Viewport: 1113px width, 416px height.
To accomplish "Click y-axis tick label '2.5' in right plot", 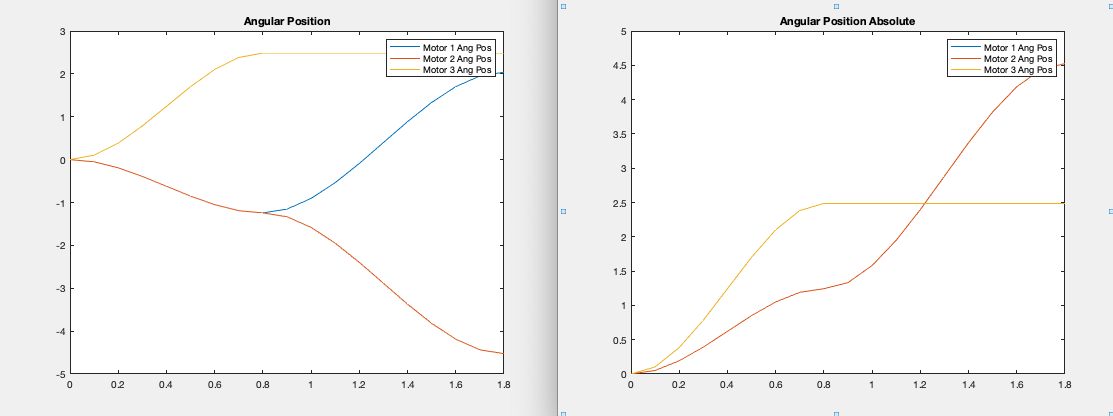I will pyautogui.click(x=618, y=203).
